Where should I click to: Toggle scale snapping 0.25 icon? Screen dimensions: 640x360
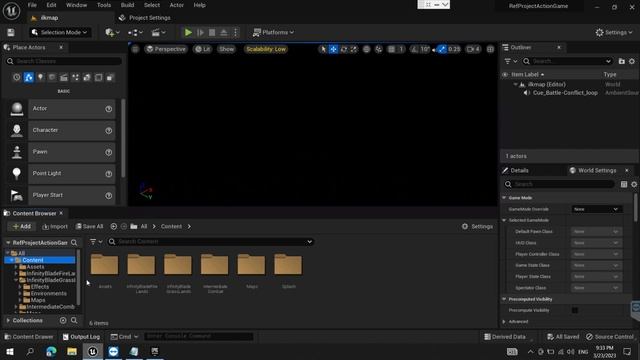[442, 49]
